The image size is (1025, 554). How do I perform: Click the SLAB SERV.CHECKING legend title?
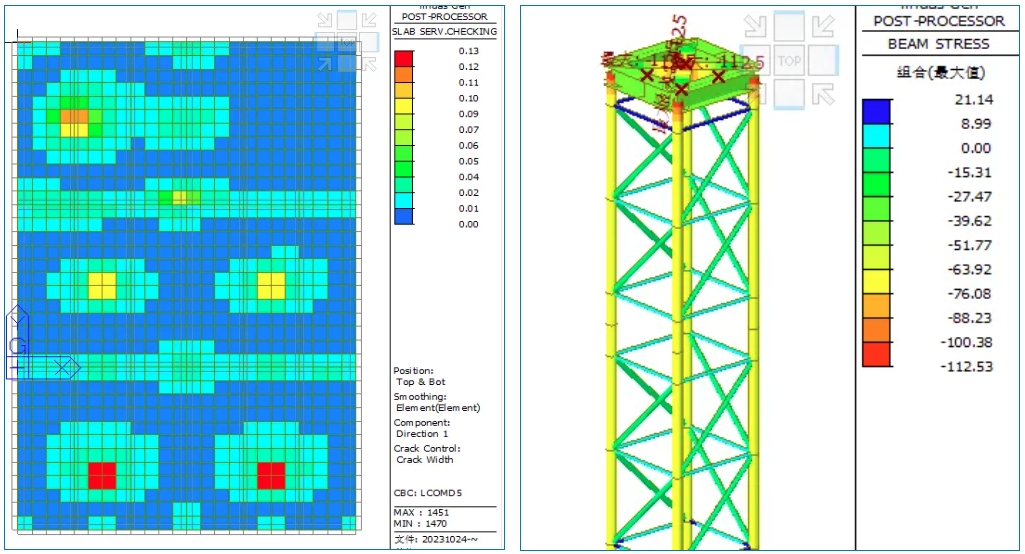444,32
